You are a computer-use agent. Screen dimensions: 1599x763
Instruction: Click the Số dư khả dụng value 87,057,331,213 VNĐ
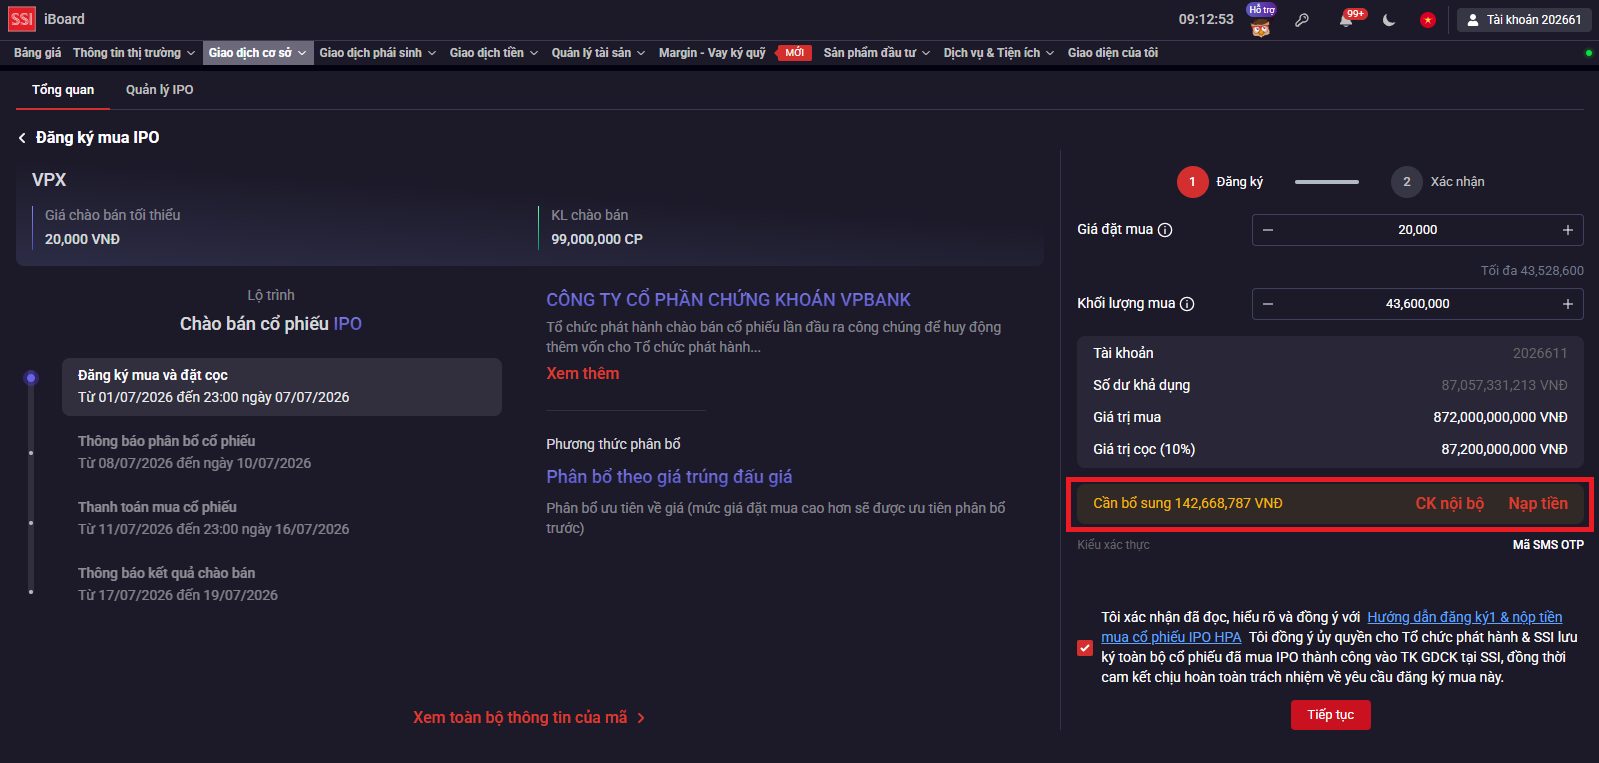tap(1504, 385)
